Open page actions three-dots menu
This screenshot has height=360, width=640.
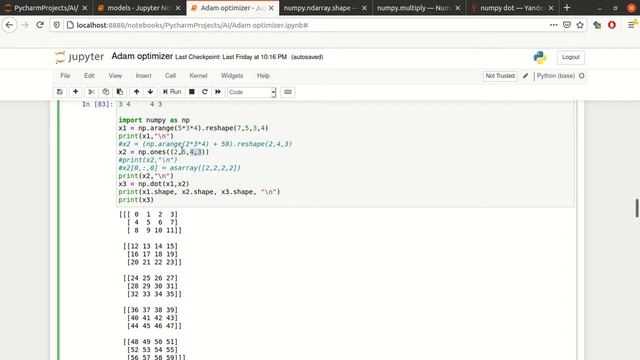[x=553, y=25]
